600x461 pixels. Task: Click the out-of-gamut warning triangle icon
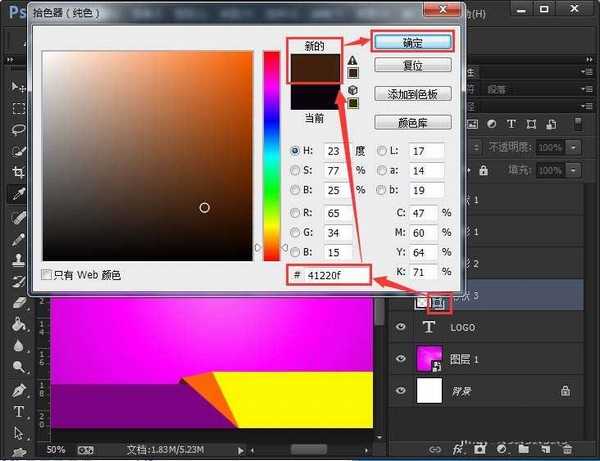point(352,59)
